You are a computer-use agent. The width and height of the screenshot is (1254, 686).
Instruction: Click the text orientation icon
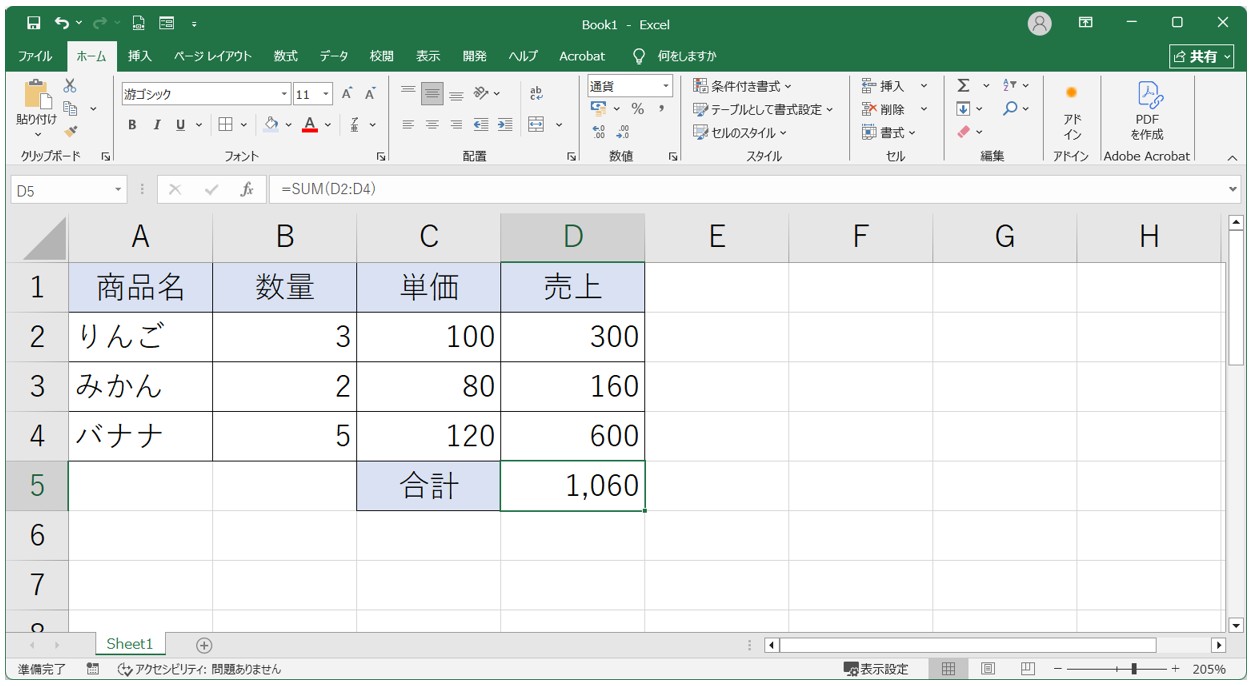481,94
